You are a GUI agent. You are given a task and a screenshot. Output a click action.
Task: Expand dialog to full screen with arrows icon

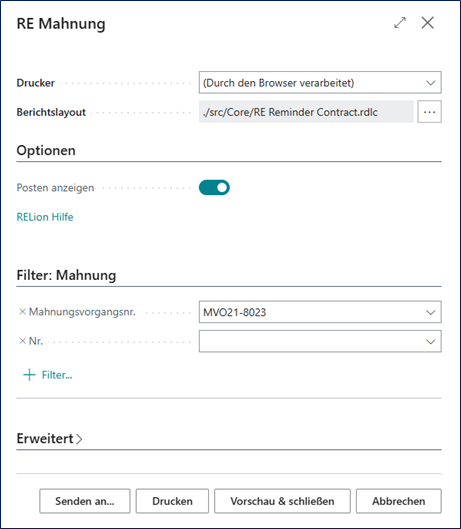click(400, 23)
